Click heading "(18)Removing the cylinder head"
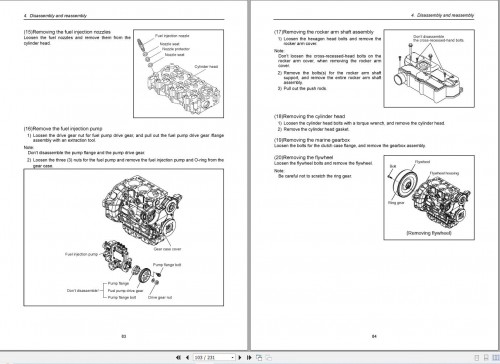This screenshot has height=364, width=500. tap(309, 116)
